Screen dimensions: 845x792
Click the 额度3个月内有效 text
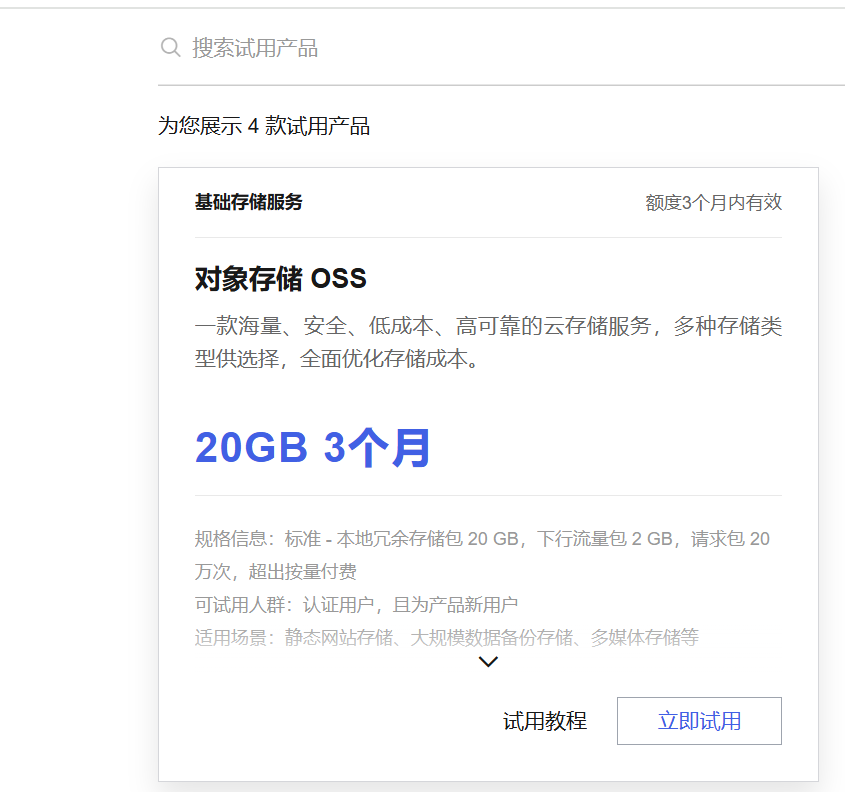[714, 203]
